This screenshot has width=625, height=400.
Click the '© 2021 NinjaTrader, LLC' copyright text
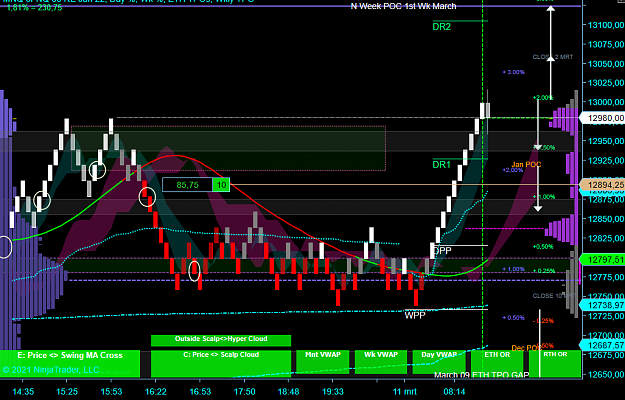point(50,370)
